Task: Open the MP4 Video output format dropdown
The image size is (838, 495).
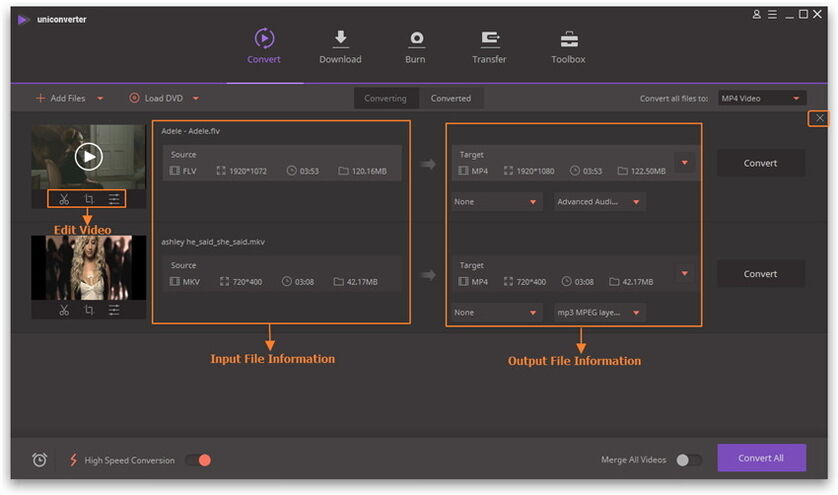Action: 762,98
